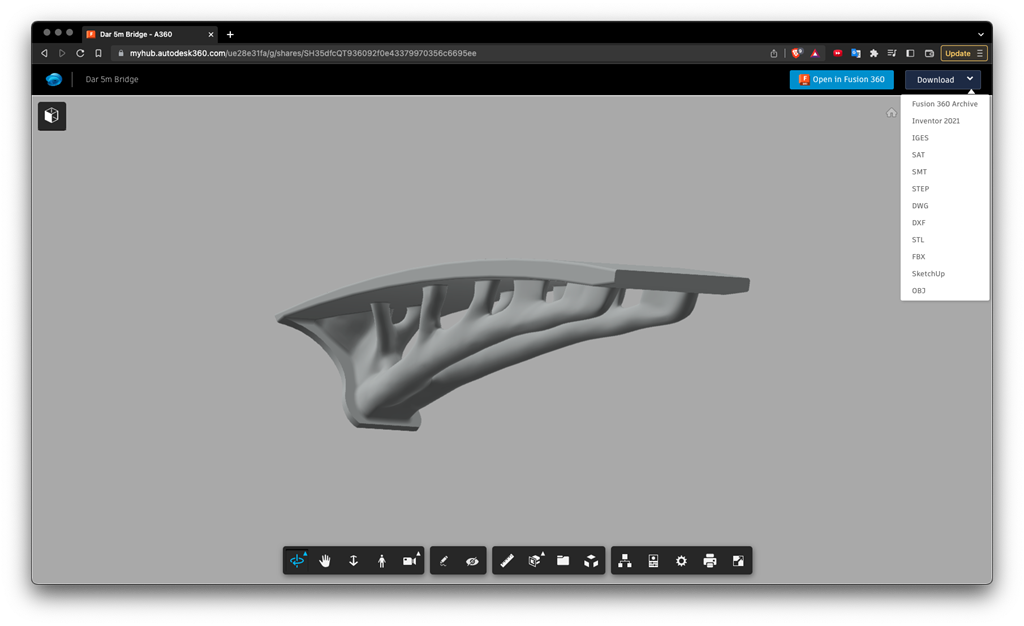The width and height of the screenshot is (1024, 626).
Task: Toggle the hide/show eye icon
Action: pos(472,561)
